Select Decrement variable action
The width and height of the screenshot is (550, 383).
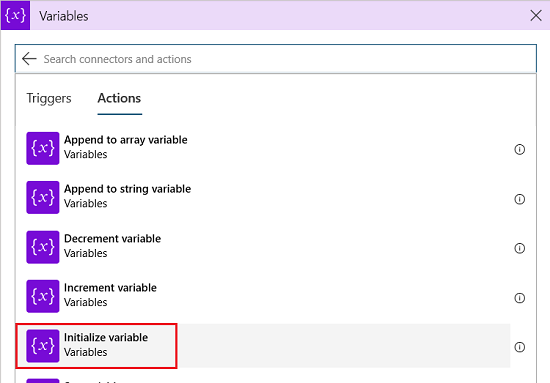pos(263,247)
